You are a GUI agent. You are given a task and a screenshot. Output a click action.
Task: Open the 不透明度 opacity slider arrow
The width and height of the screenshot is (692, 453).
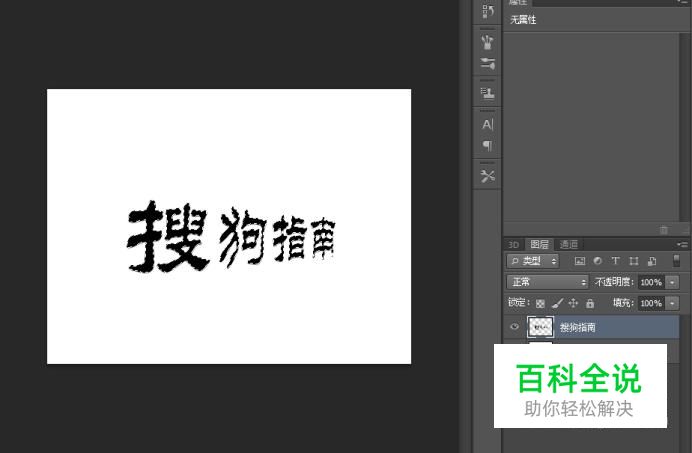point(672,282)
